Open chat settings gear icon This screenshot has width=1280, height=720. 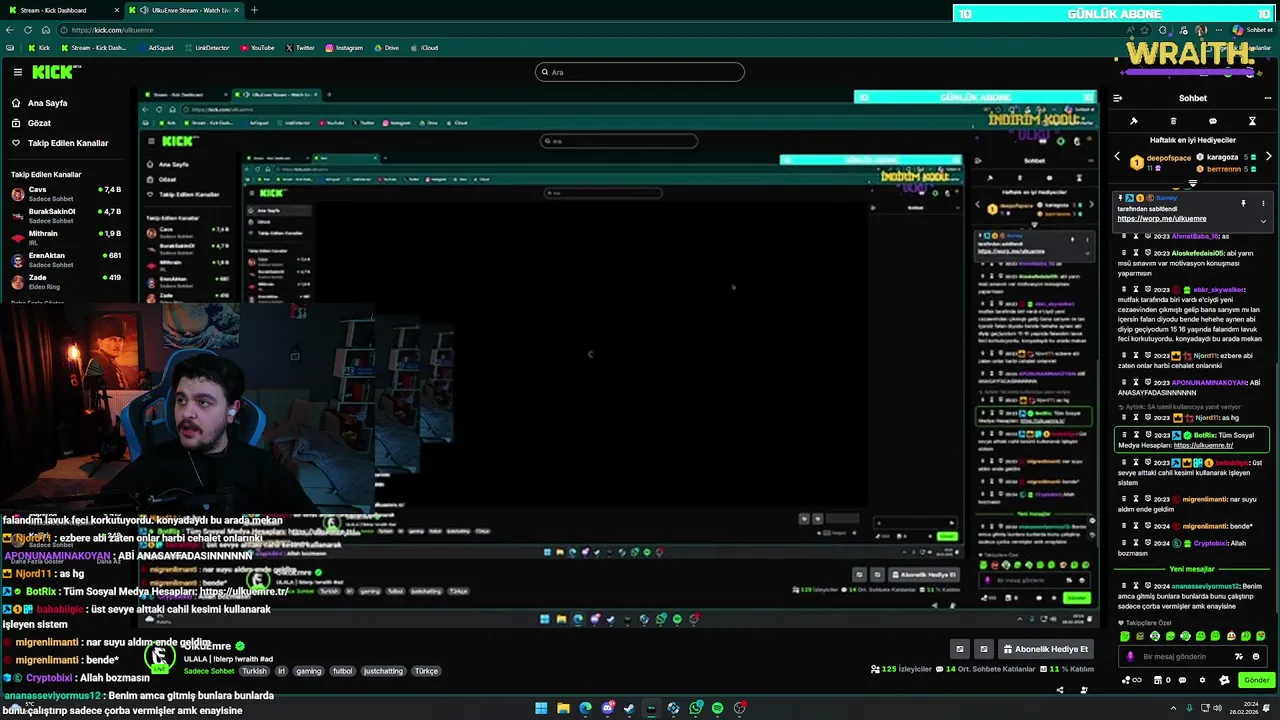(x=1203, y=680)
